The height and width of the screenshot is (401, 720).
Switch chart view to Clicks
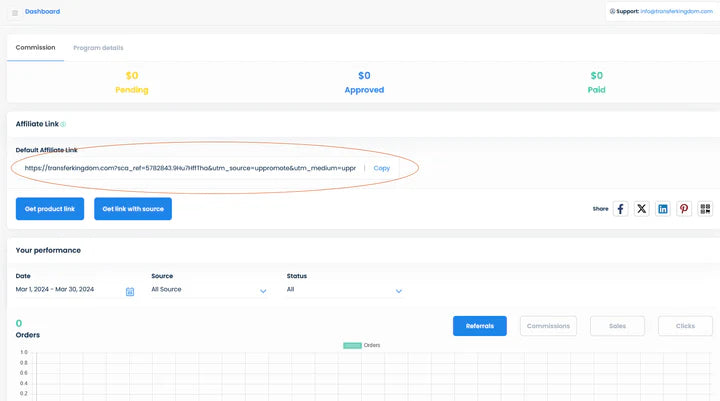click(x=685, y=326)
